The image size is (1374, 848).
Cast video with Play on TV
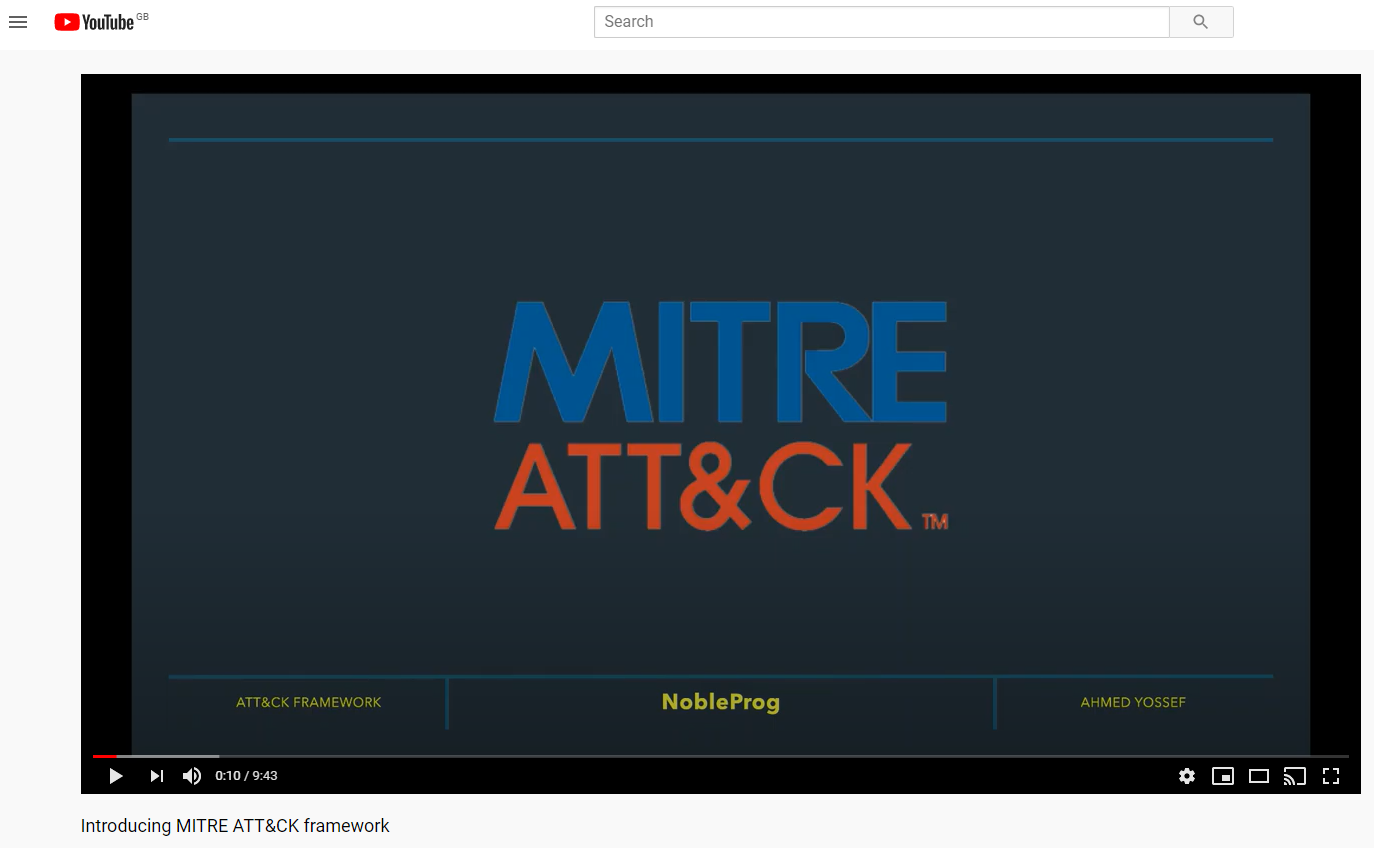pos(1295,776)
